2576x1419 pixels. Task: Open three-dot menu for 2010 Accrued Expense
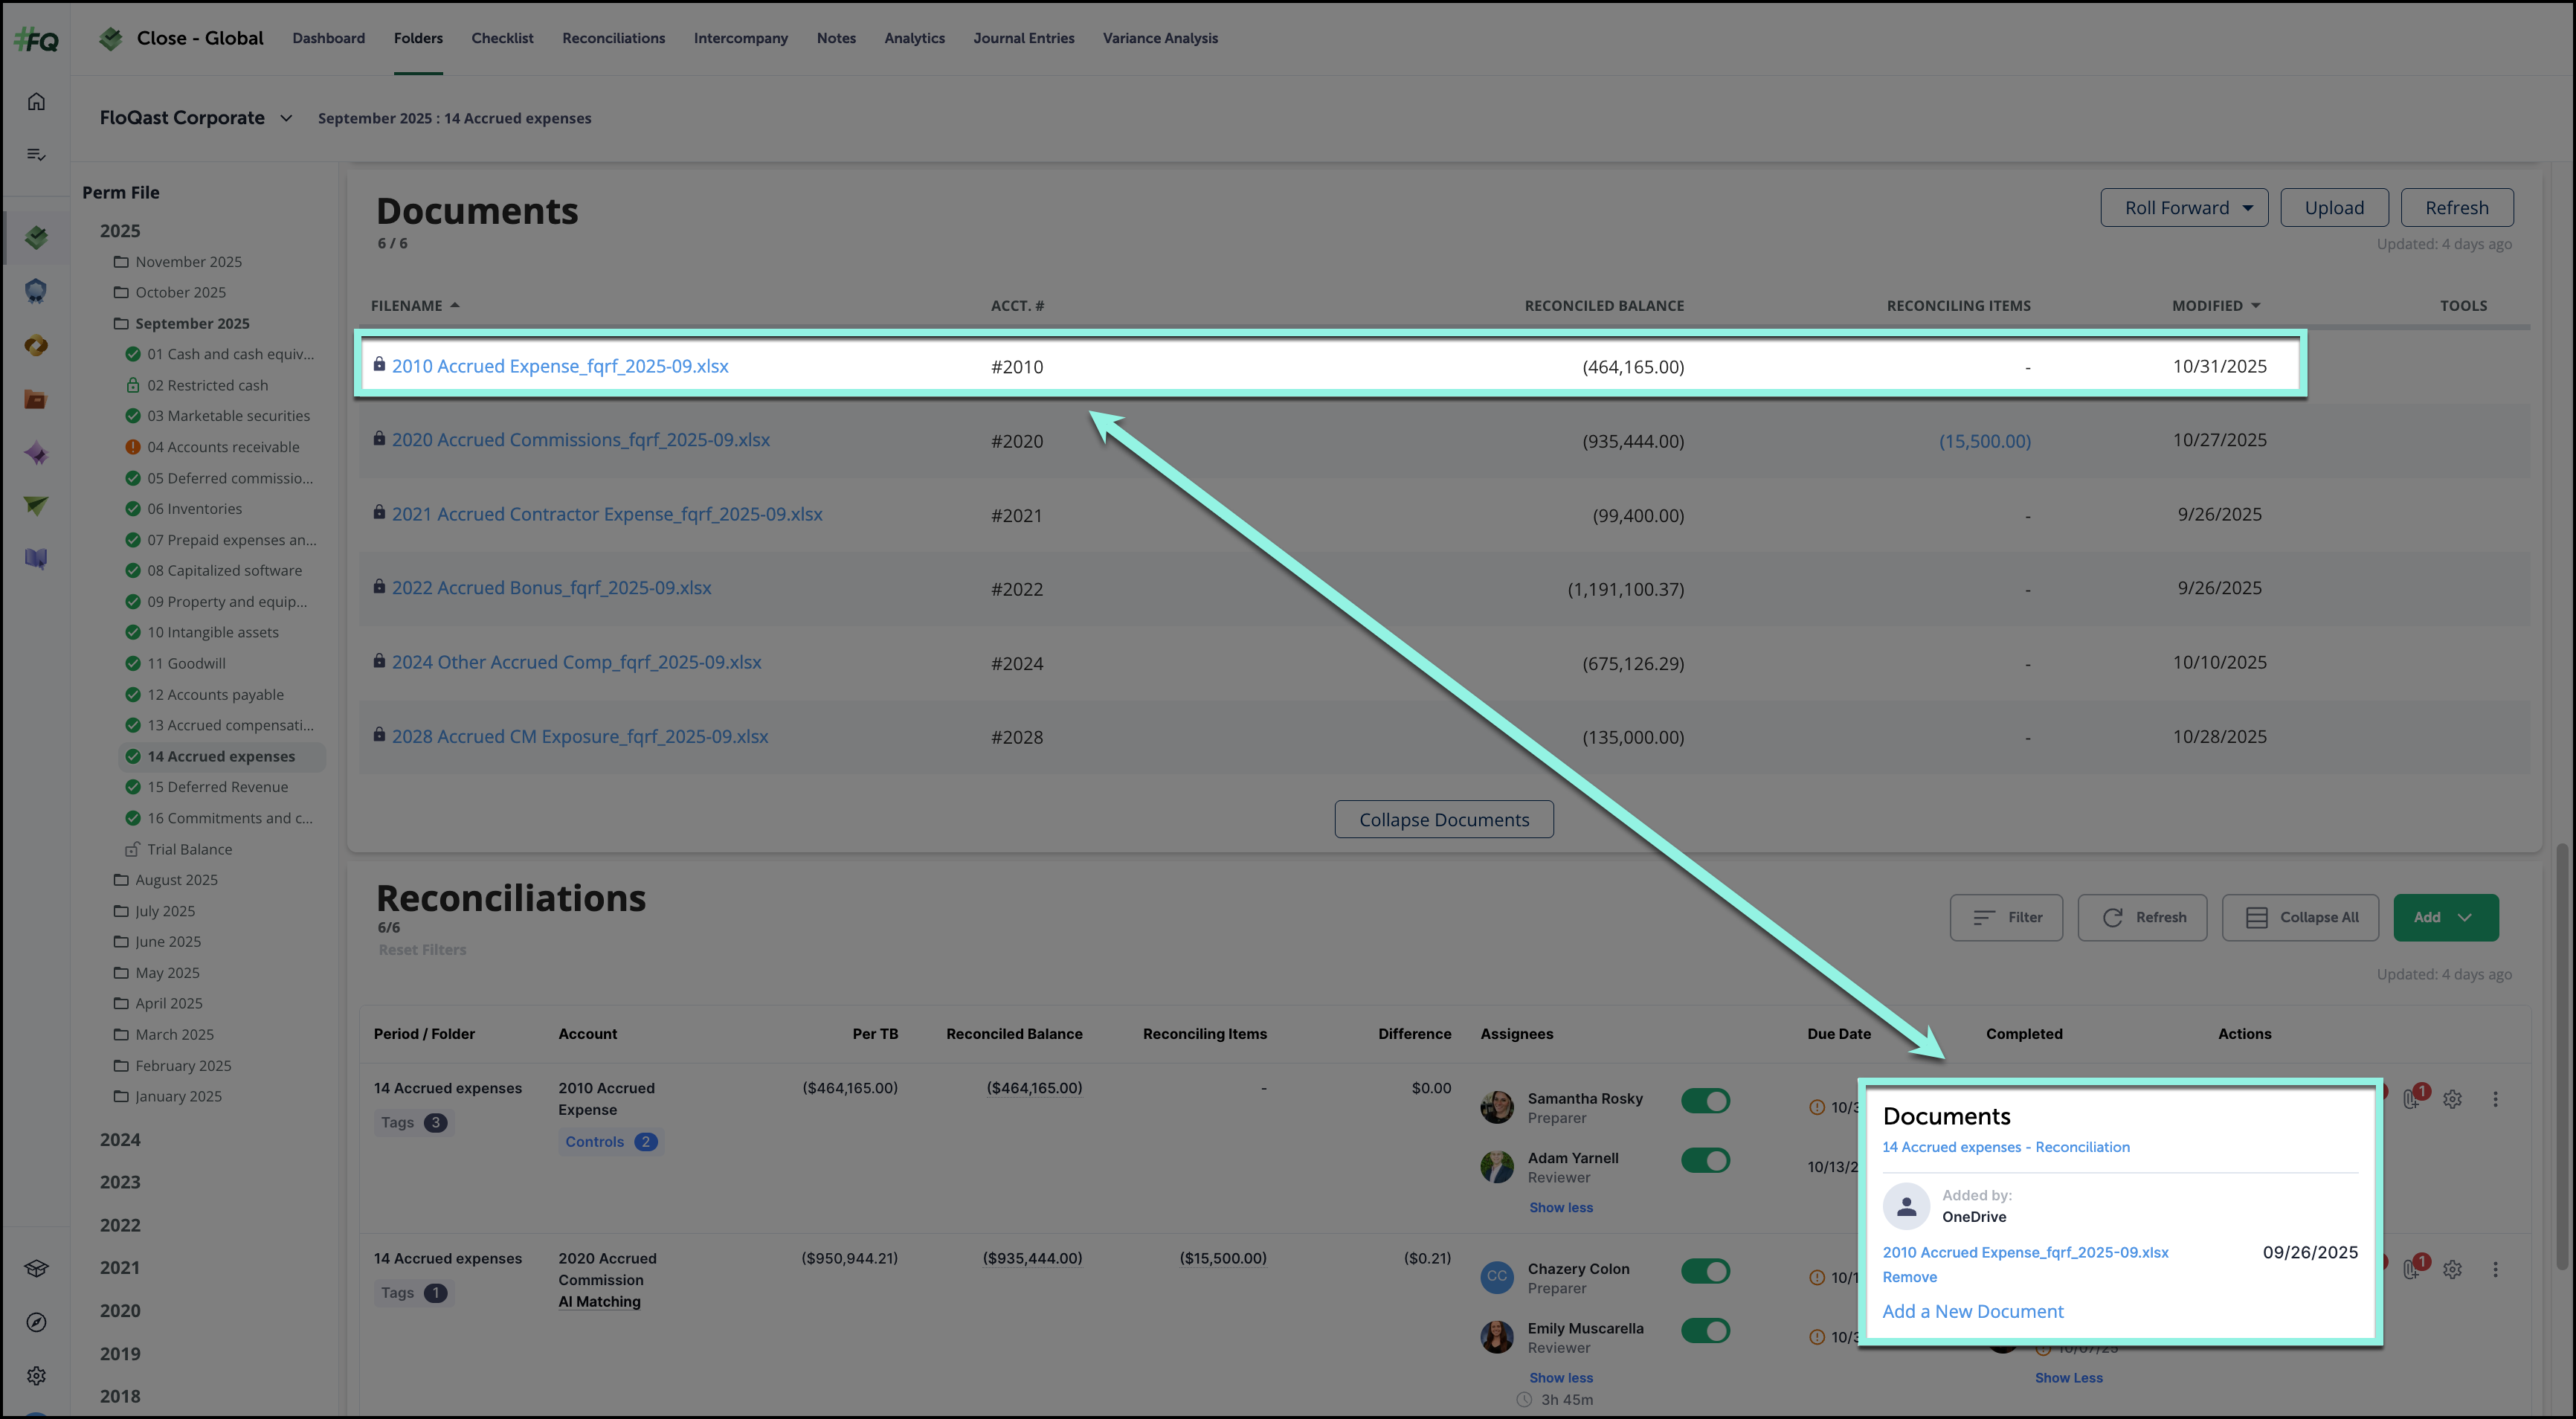[x=2495, y=1099]
